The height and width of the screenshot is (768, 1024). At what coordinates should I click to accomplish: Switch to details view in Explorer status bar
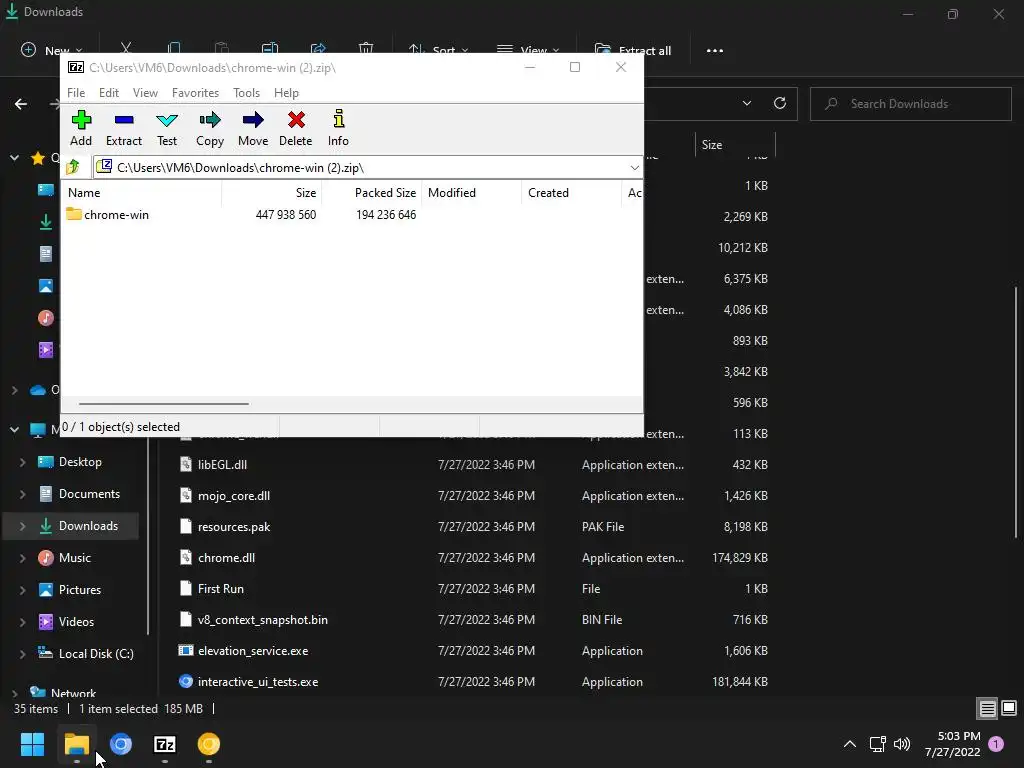987,708
